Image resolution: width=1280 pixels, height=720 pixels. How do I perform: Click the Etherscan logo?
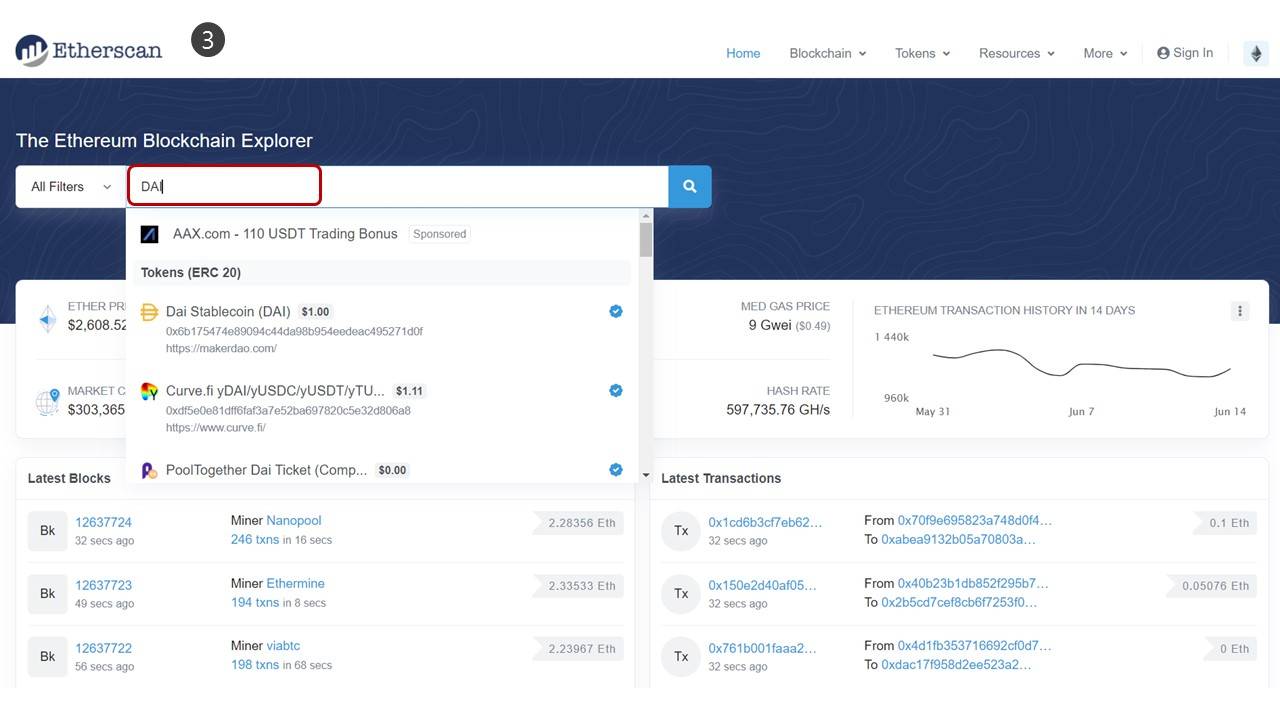(x=88, y=50)
